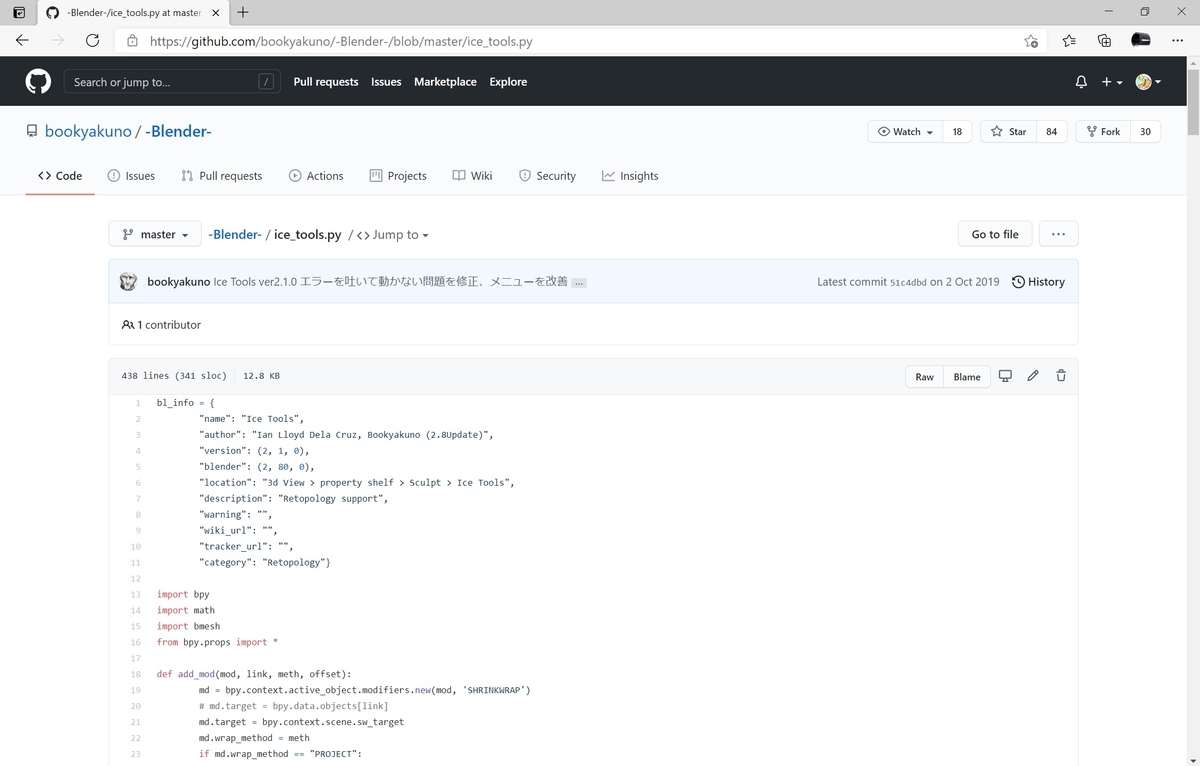The width and height of the screenshot is (1200, 766).
Task: Open the Security tab
Action: pyautogui.click(x=547, y=176)
